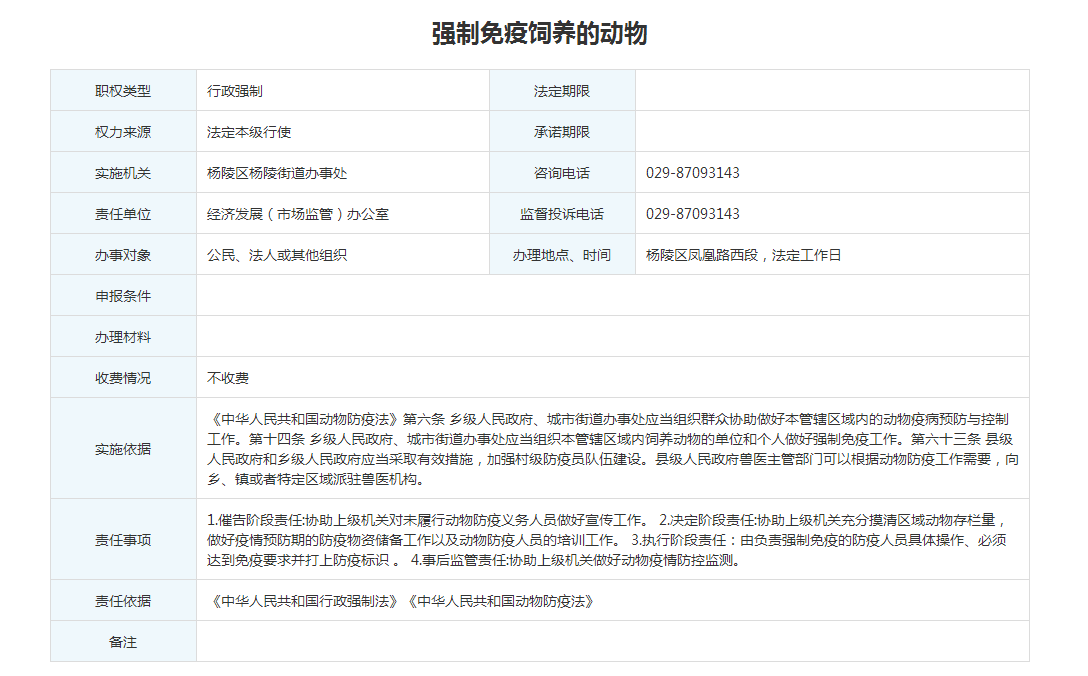Select the 杨陵区杨陵街道办事处 text
Screen dimensions: 1088x676
pos(277,173)
